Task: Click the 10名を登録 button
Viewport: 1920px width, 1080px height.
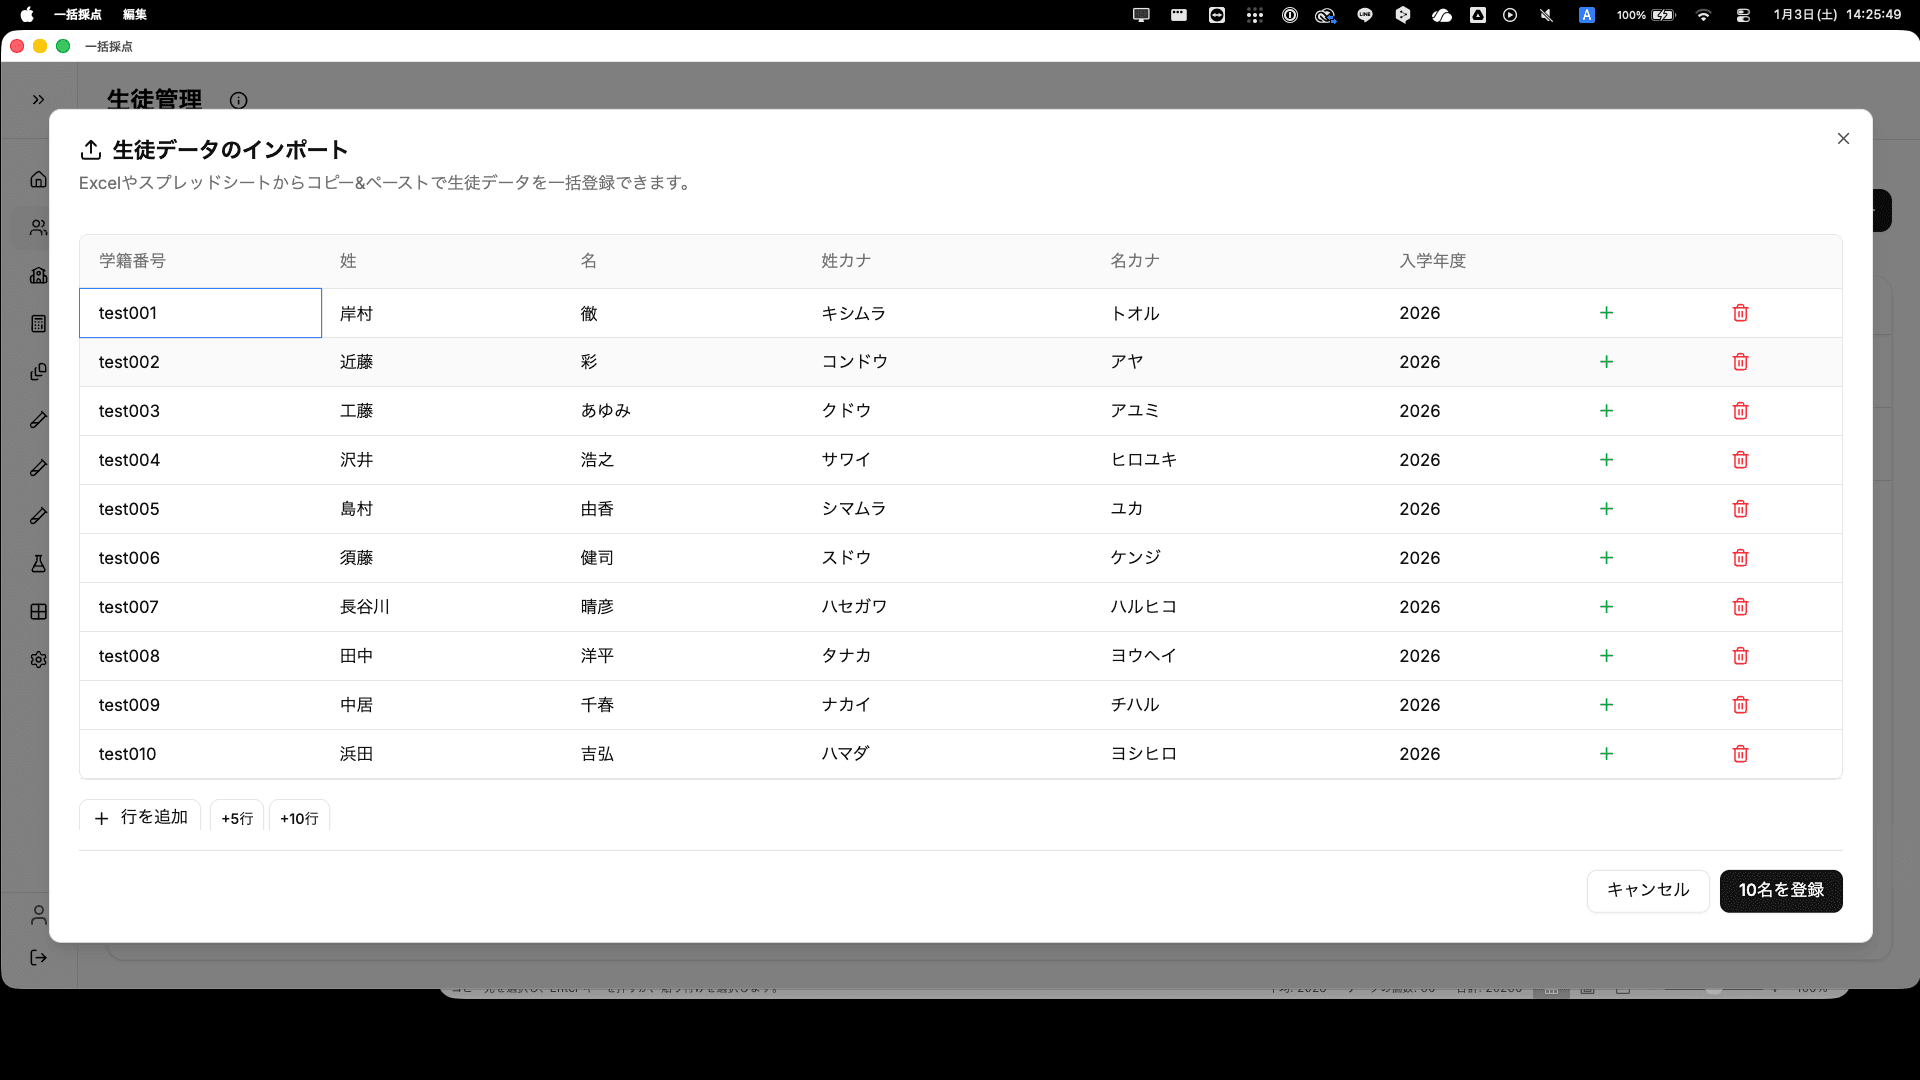Action: pyautogui.click(x=1780, y=890)
